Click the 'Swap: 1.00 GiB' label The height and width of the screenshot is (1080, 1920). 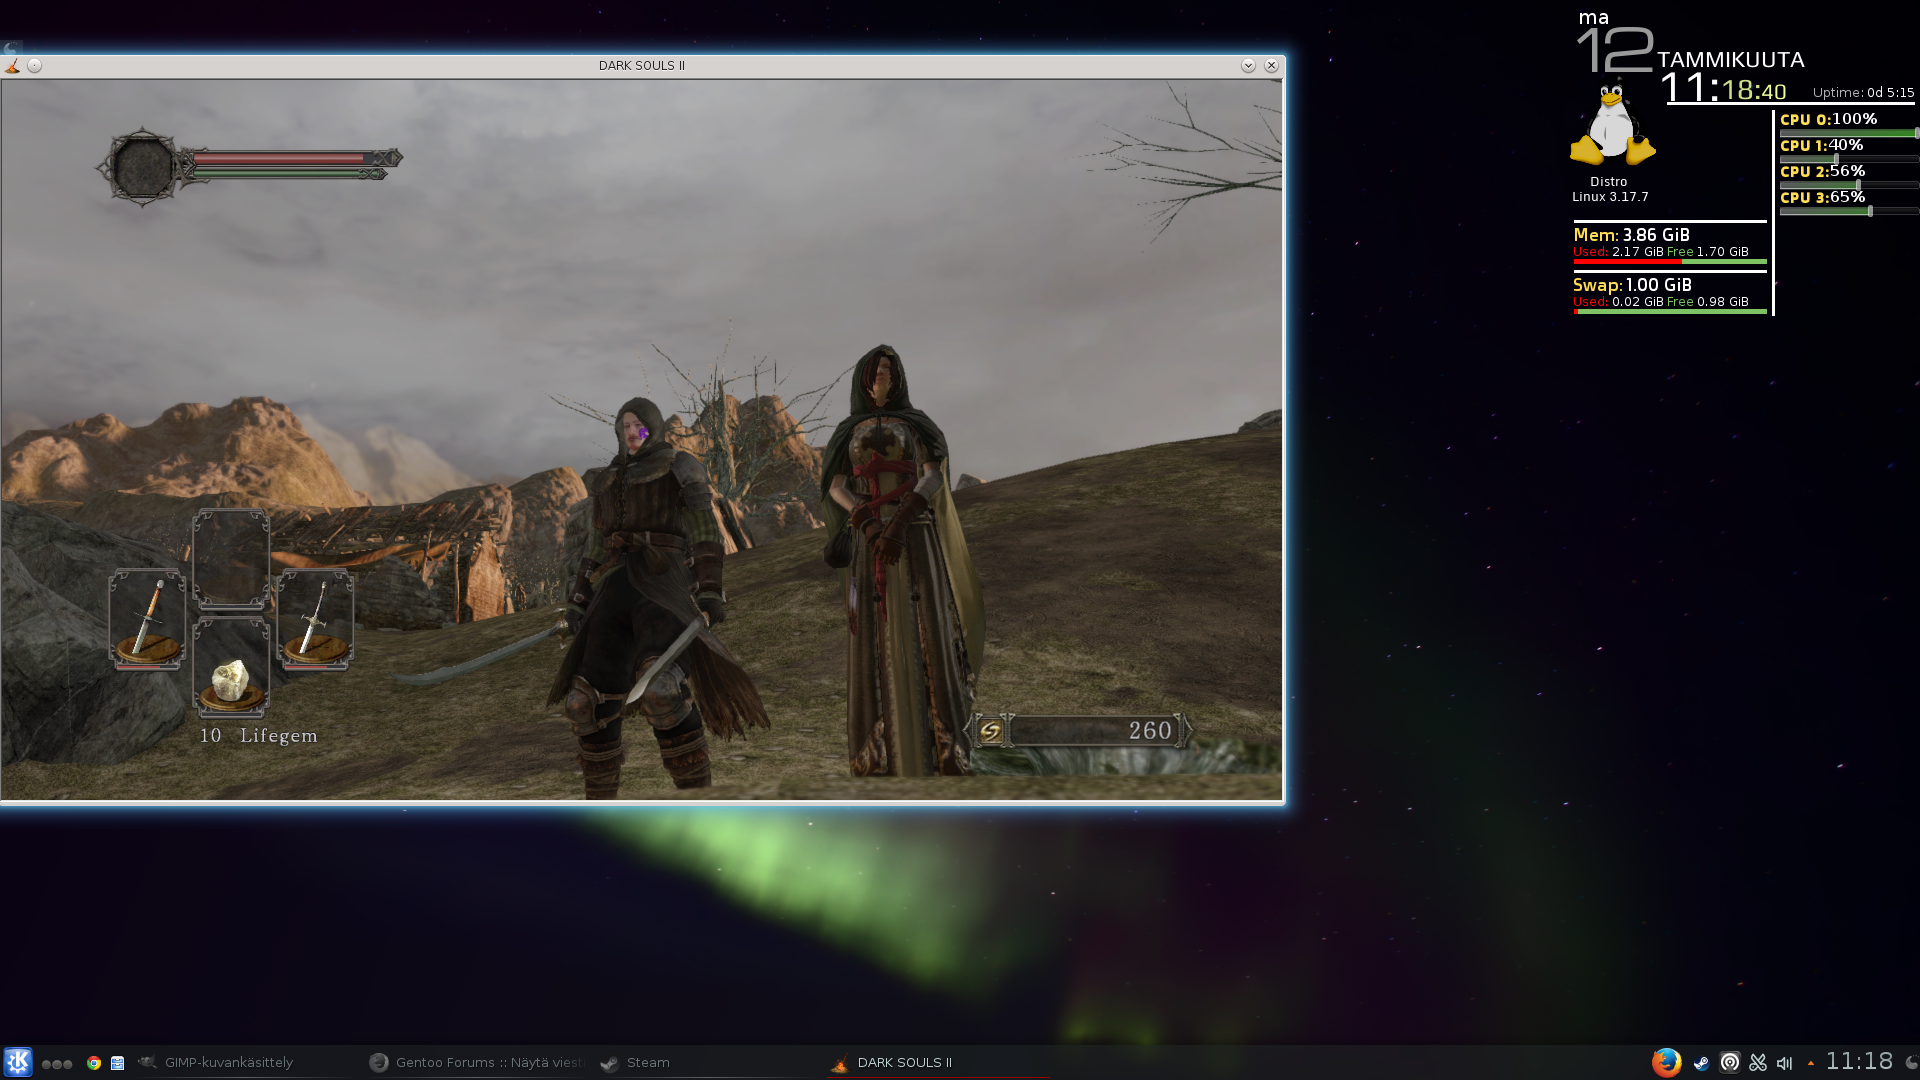pos(1632,285)
